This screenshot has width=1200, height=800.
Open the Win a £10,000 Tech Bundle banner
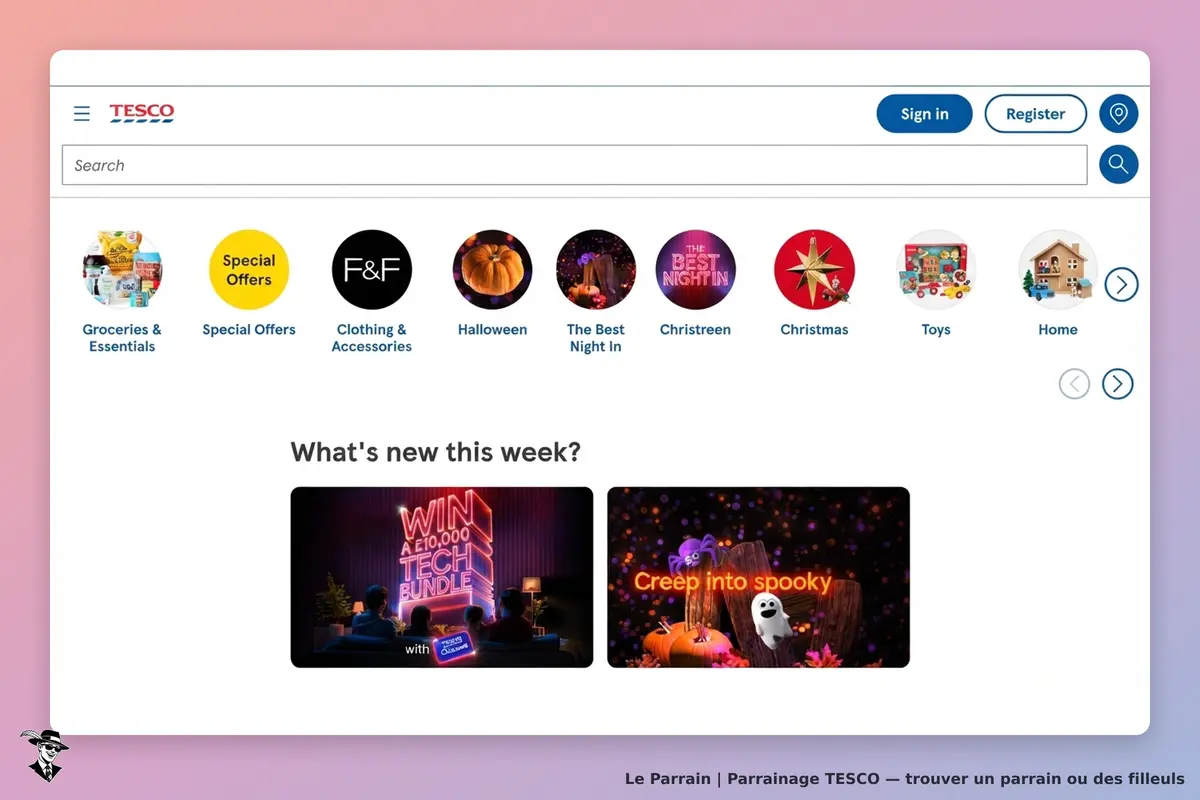pyautogui.click(x=442, y=577)
